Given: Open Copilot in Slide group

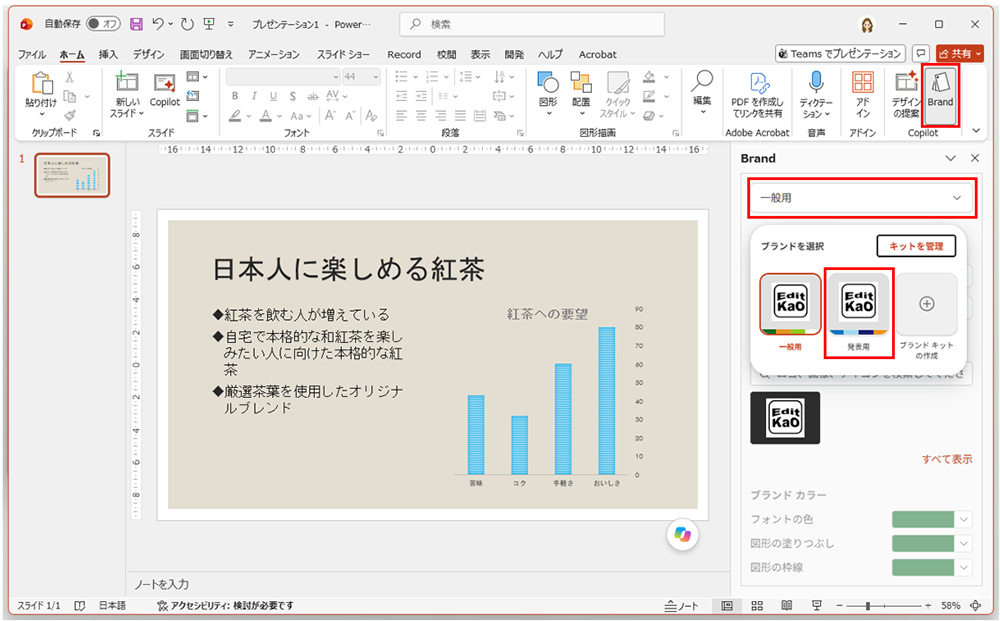Looking at the screenshot, I should click(x=165, y=89).
